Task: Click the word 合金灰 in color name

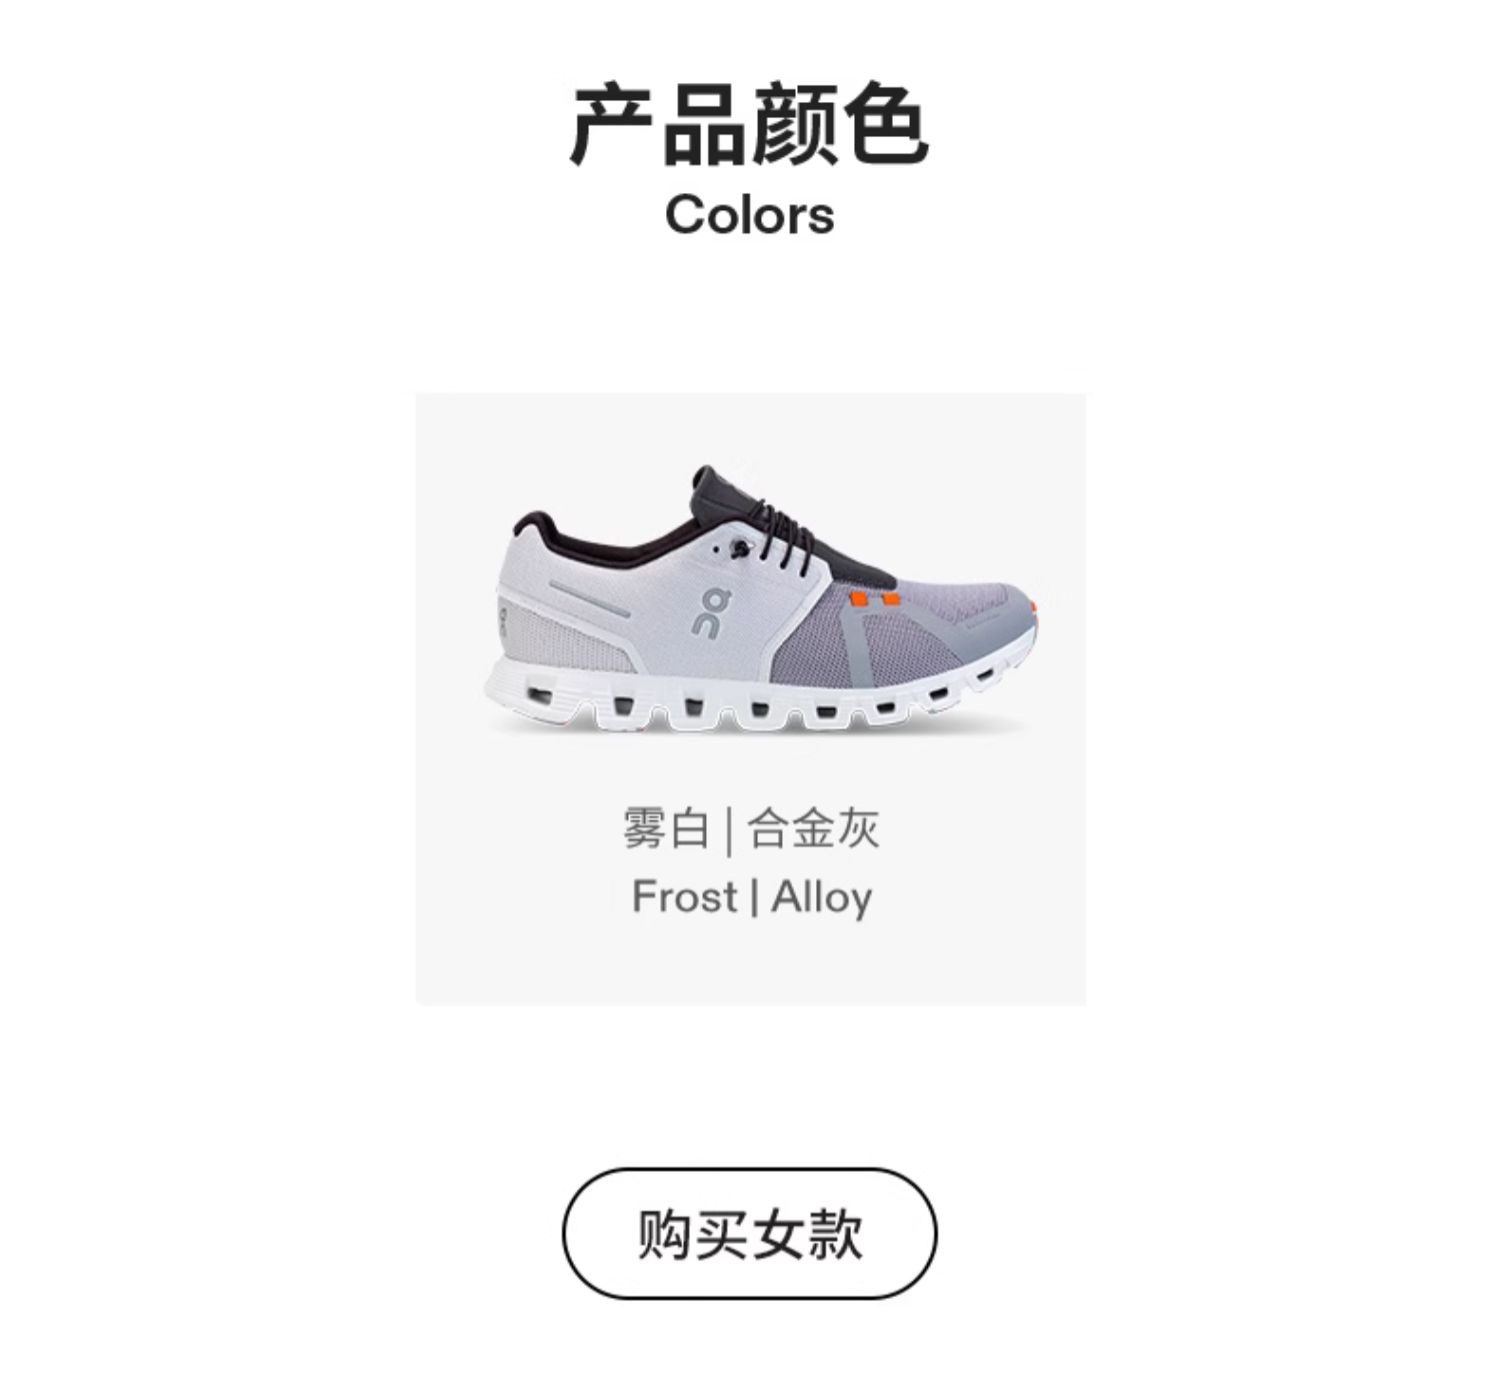Action: [x=814, y=830]
